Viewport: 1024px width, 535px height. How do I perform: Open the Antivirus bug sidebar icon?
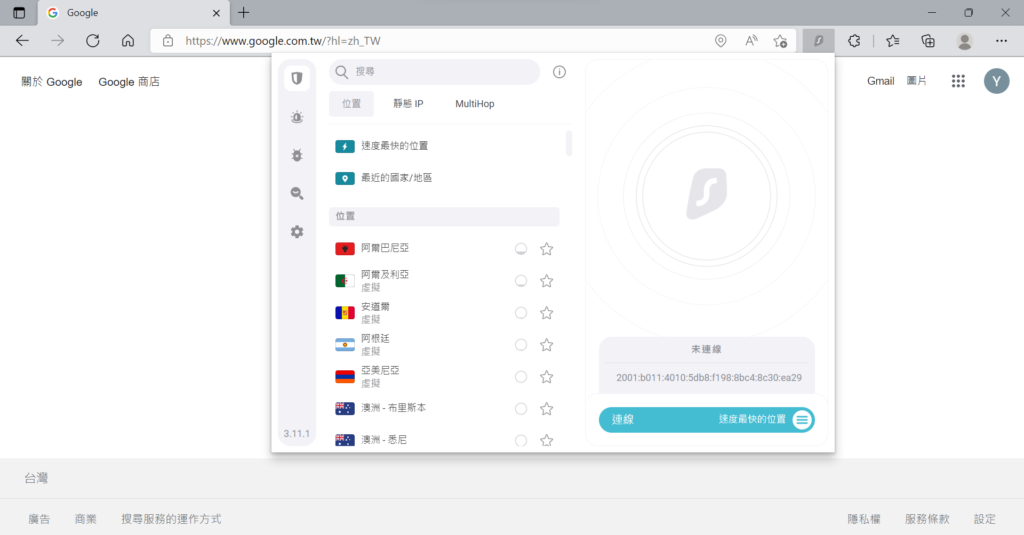click(x=296, y=155)
